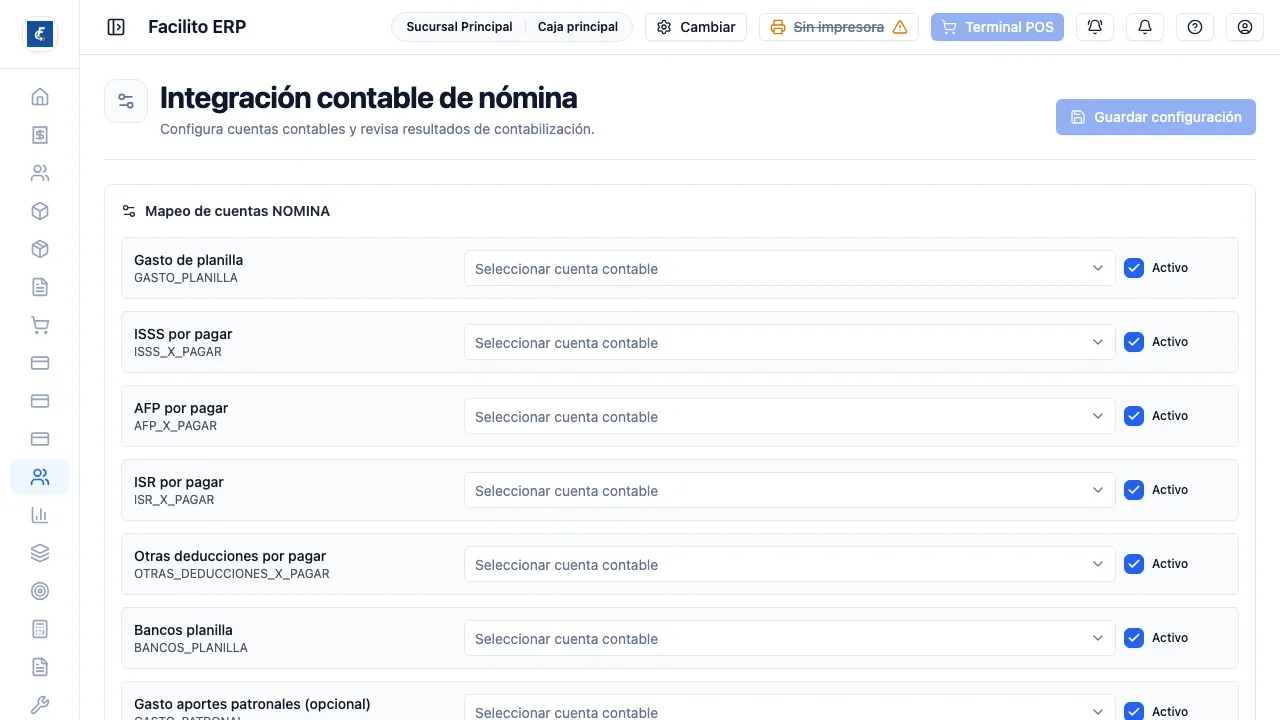Open the taped package icon in the sidebar

40,249
